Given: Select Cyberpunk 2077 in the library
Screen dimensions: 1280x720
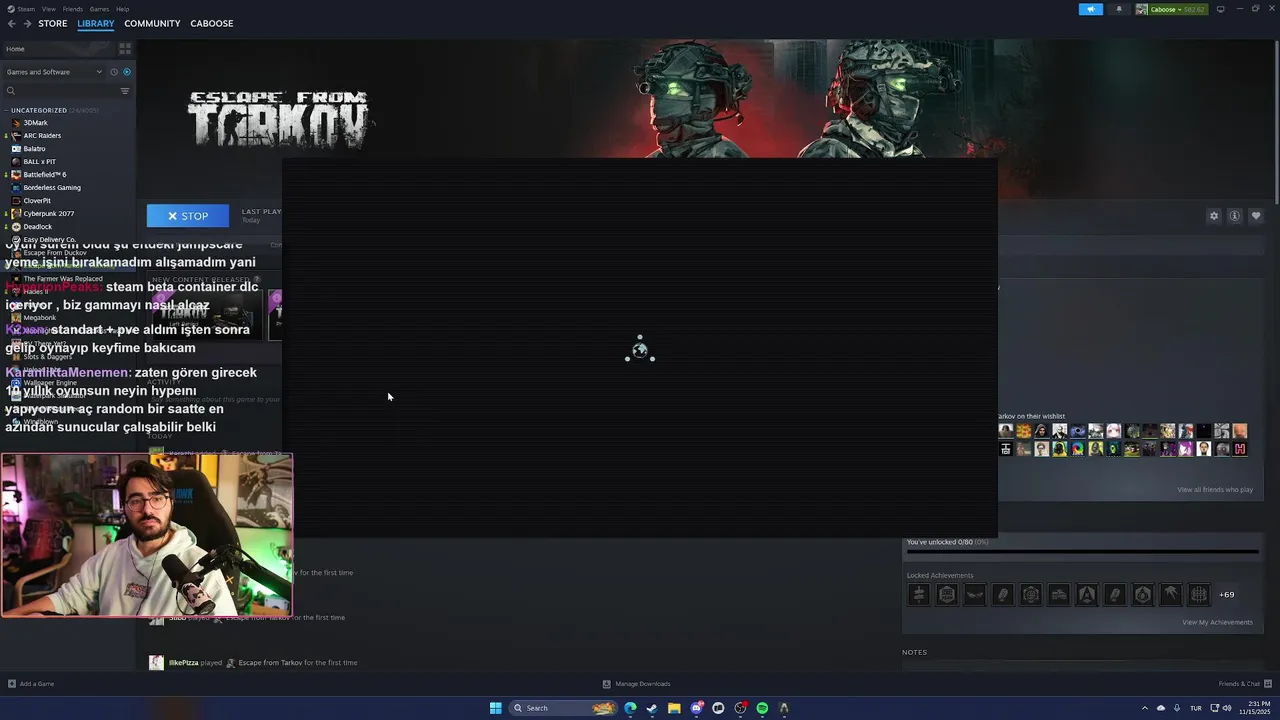Looking at the screenshot, I should [48, 214].
